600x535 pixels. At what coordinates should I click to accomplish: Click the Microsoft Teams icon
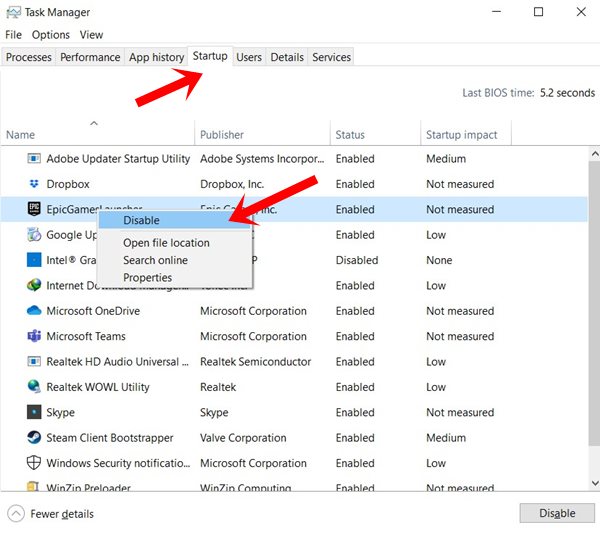[x=34, y=336]
